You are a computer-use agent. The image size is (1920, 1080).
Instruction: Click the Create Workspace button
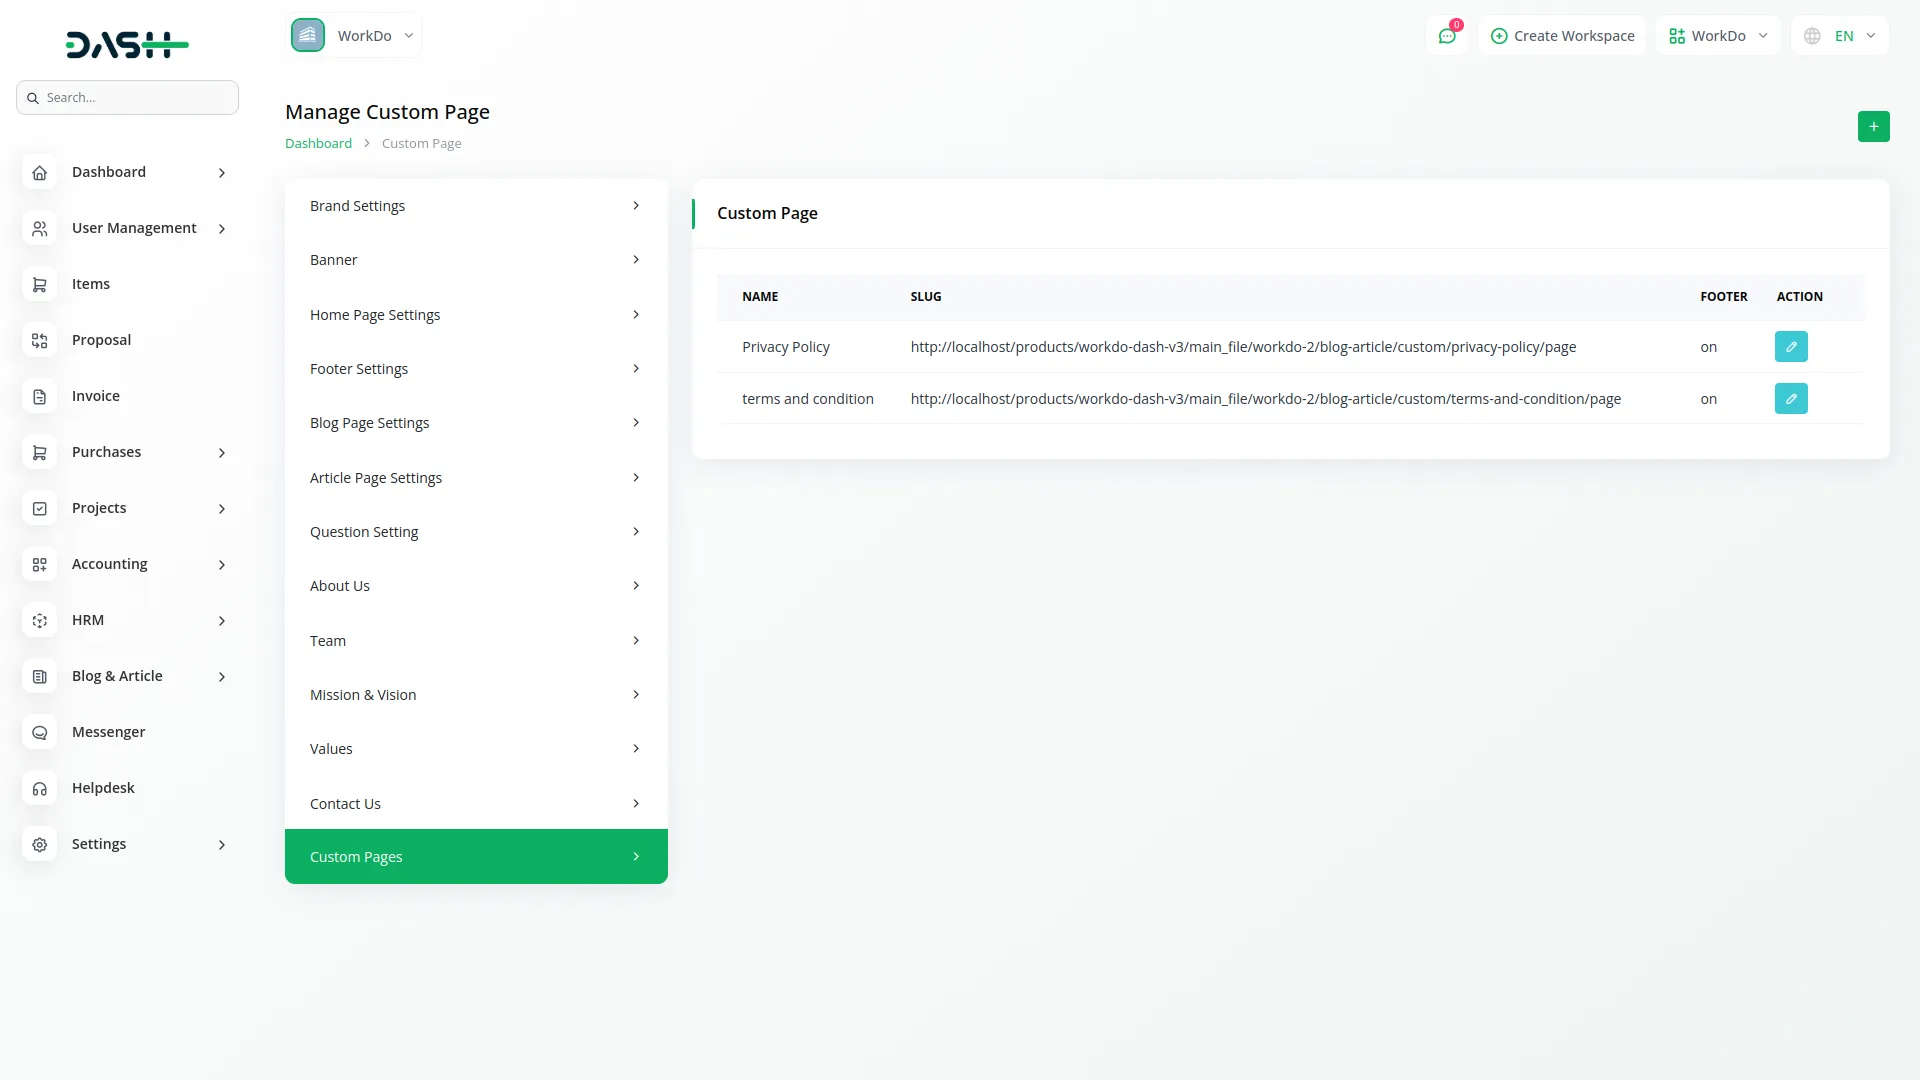tap(1562, 36)
